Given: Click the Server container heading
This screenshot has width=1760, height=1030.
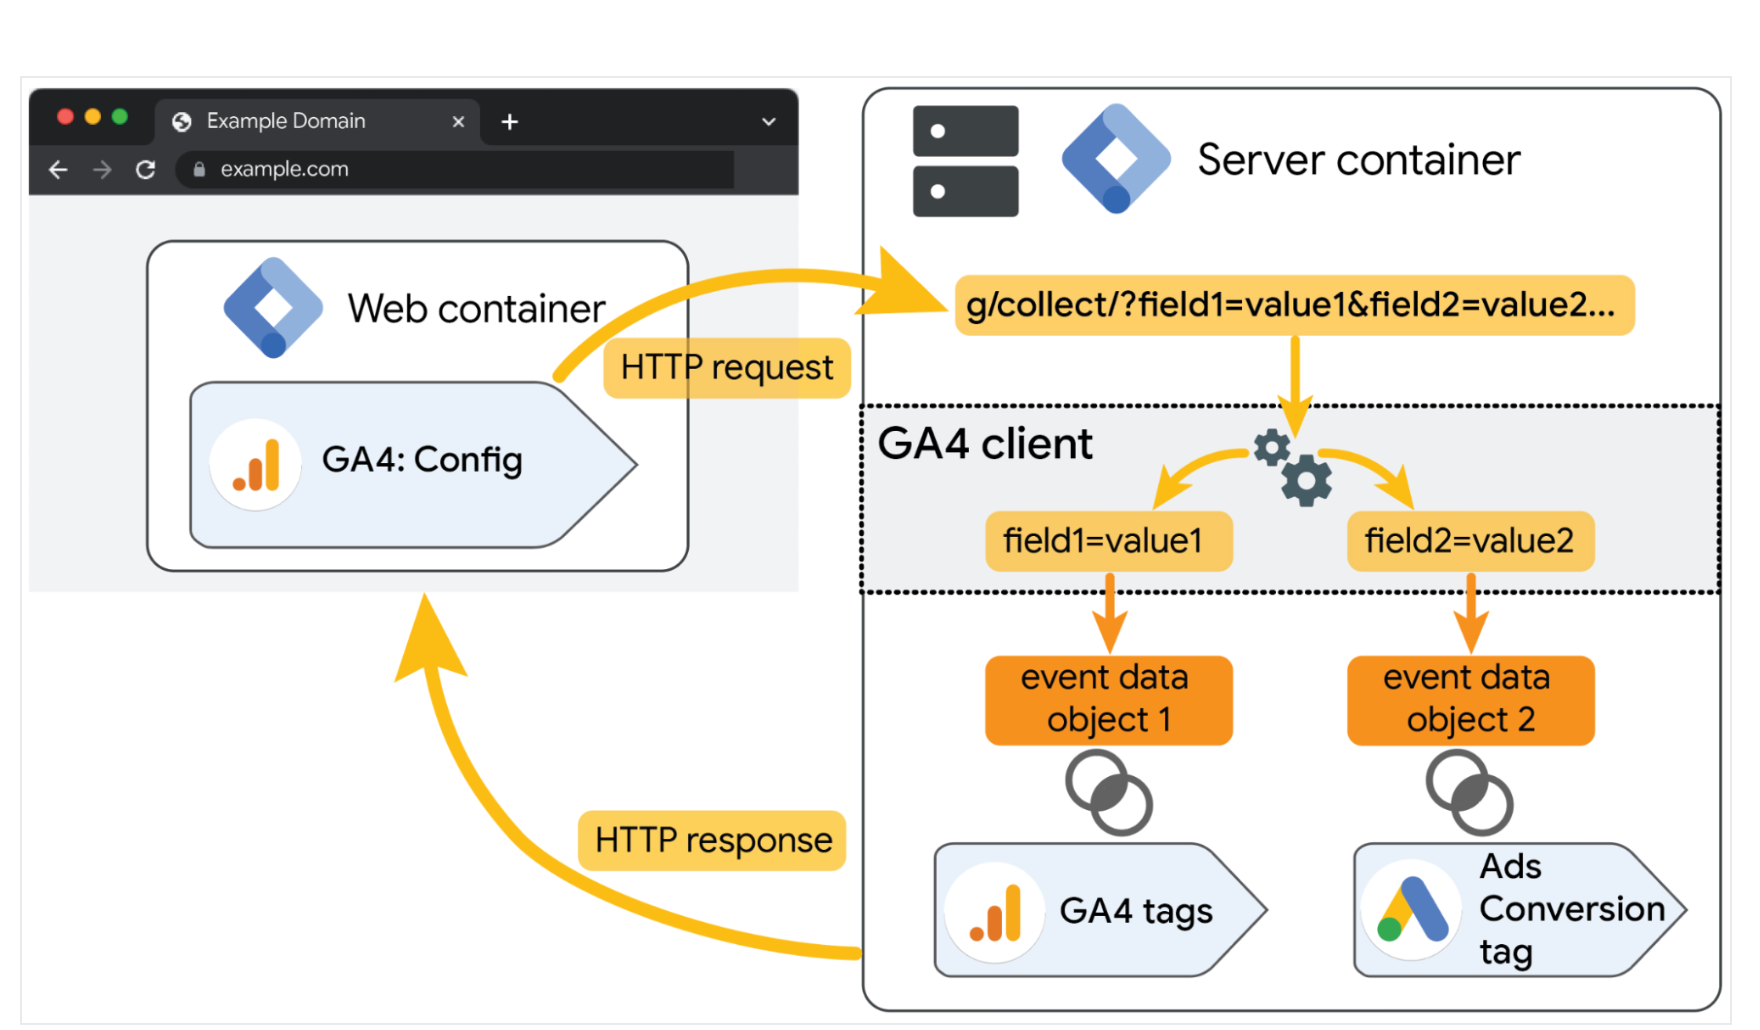Looking at the screenshot, I should tap(1359, 160).
